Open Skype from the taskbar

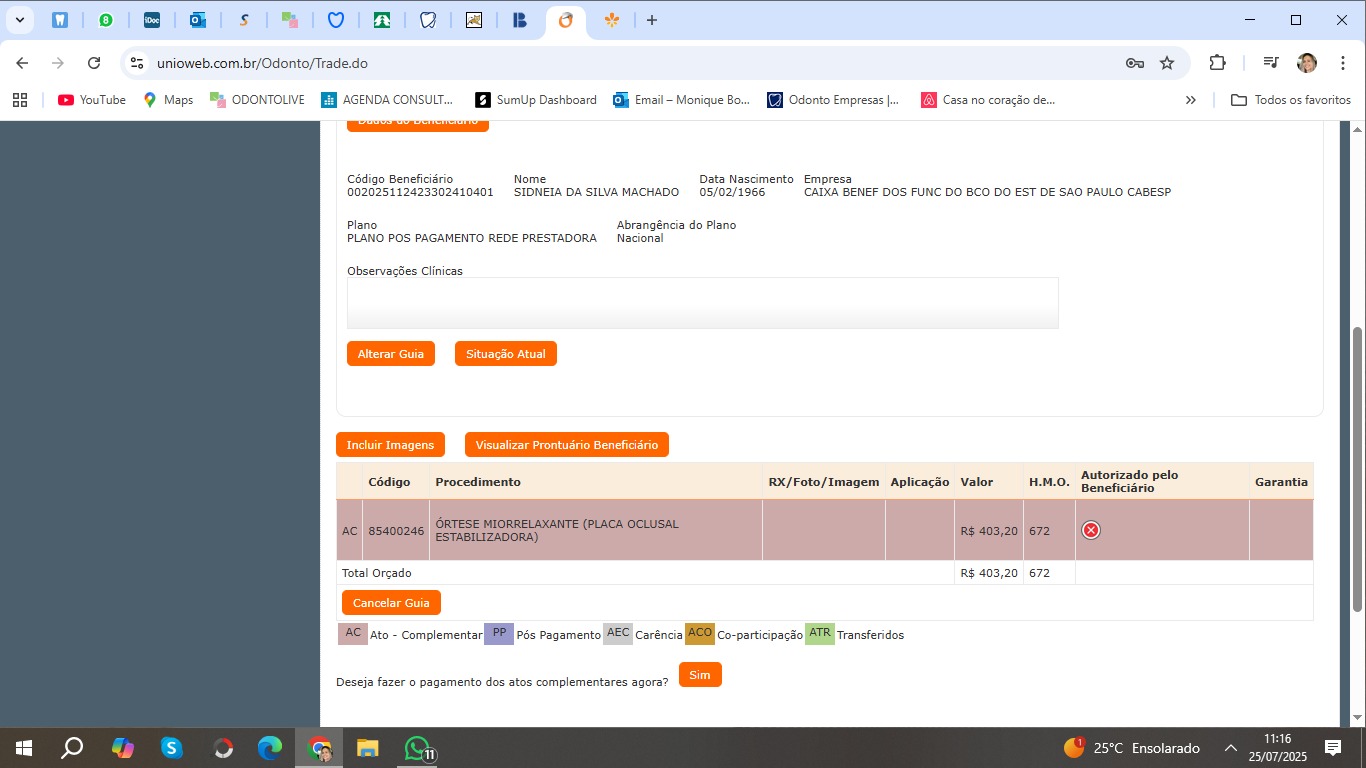pos(172,748)
